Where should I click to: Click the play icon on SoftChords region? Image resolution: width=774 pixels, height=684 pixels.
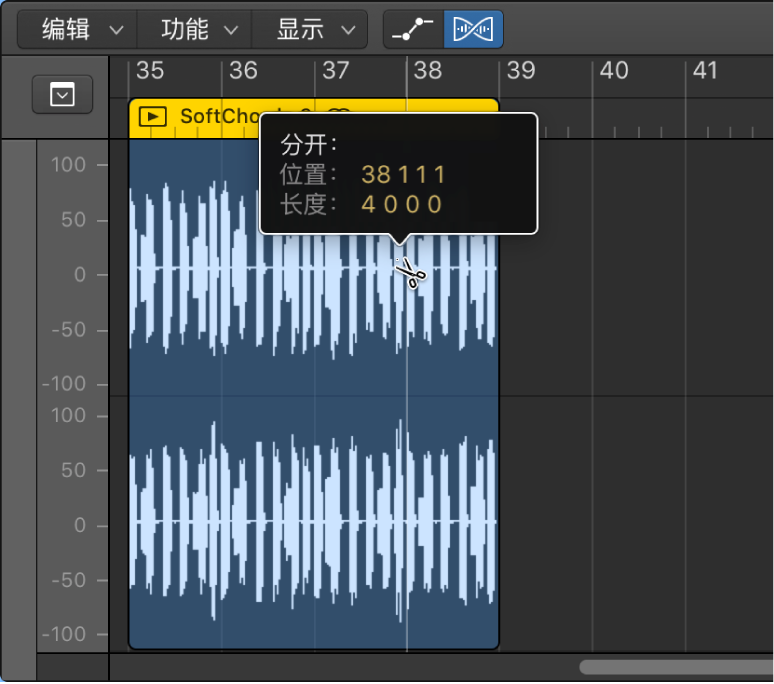152,117
